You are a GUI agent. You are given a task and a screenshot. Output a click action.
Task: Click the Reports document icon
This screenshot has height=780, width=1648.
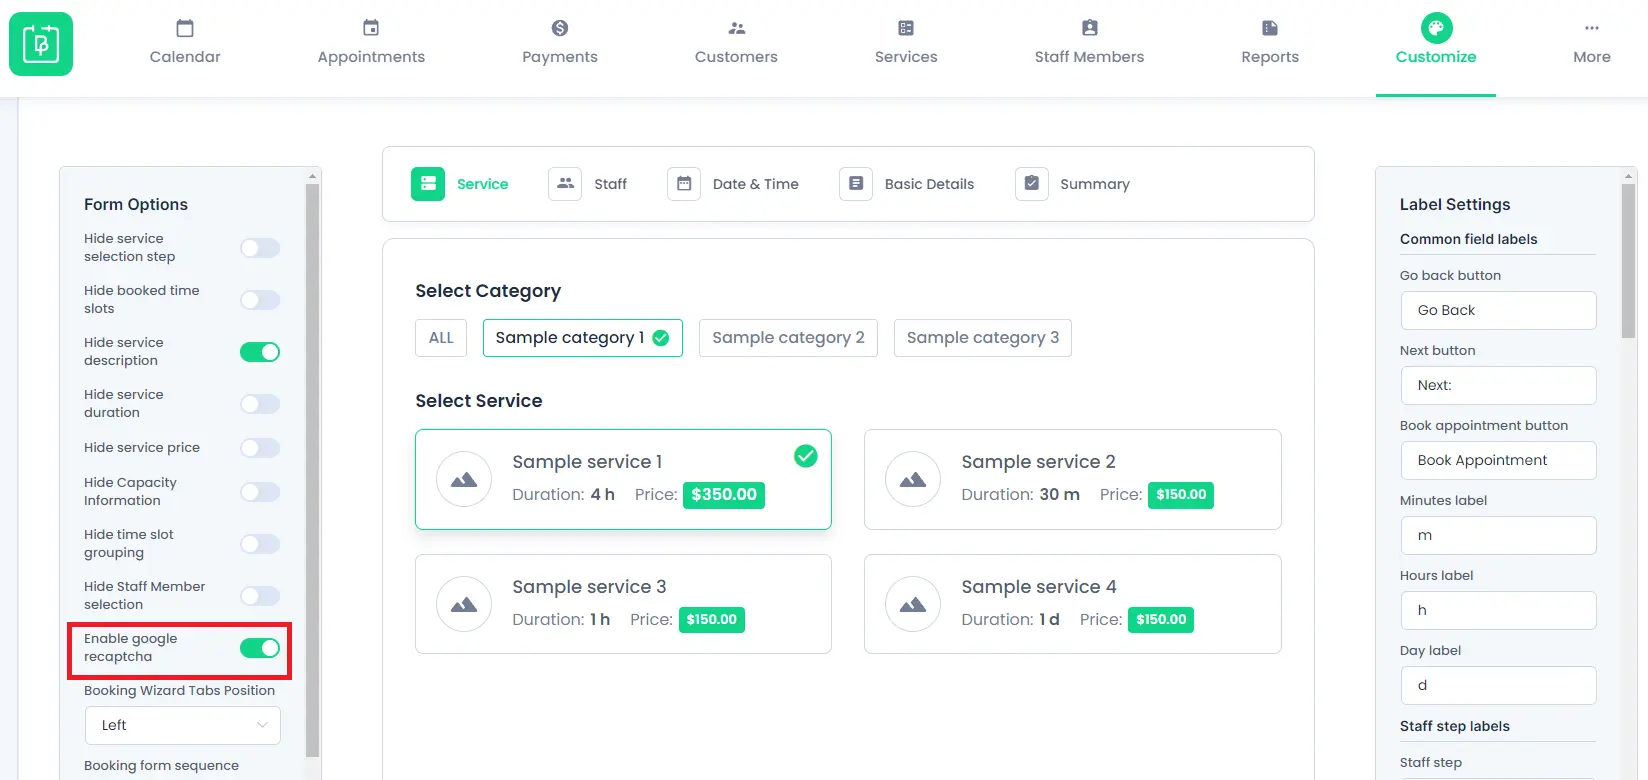(x=1270, y=28)
